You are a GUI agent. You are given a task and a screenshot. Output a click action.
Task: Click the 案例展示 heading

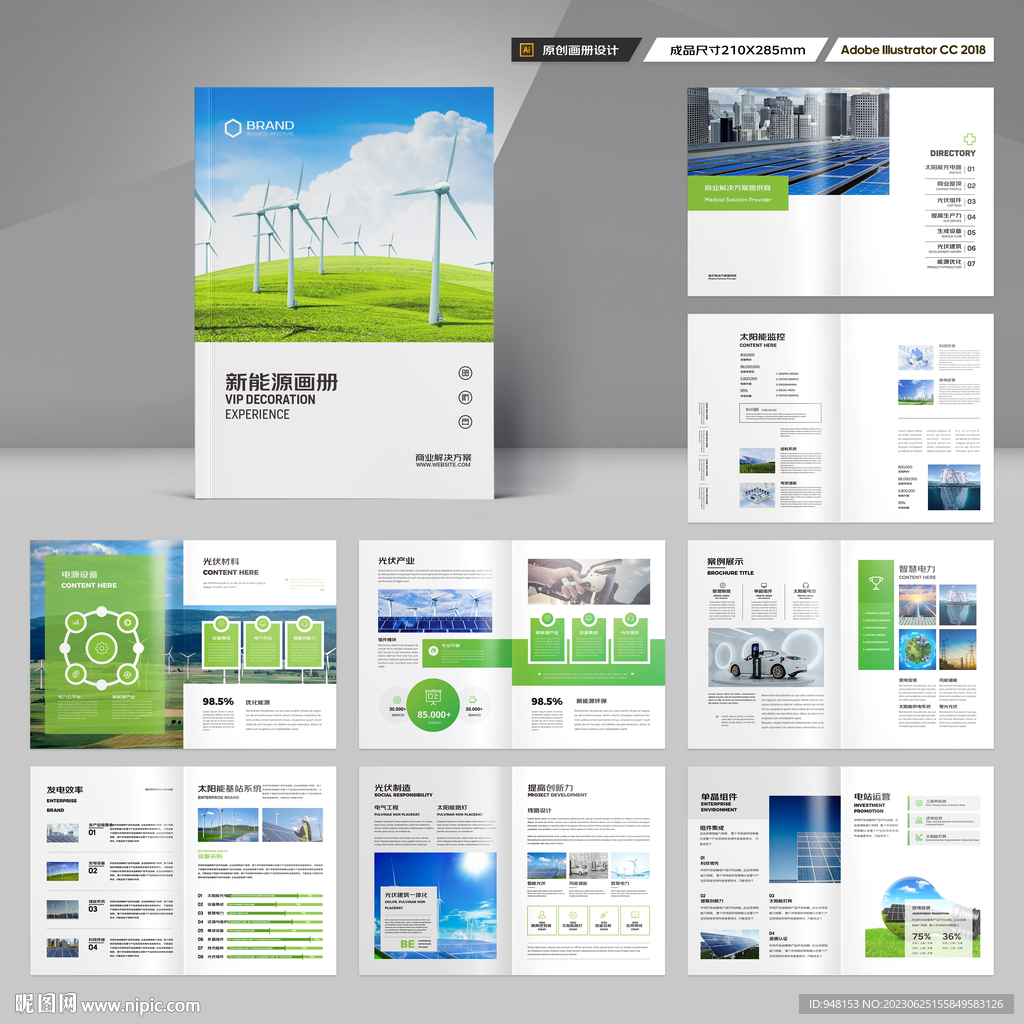pyautogui.click(x=725, y=561)
